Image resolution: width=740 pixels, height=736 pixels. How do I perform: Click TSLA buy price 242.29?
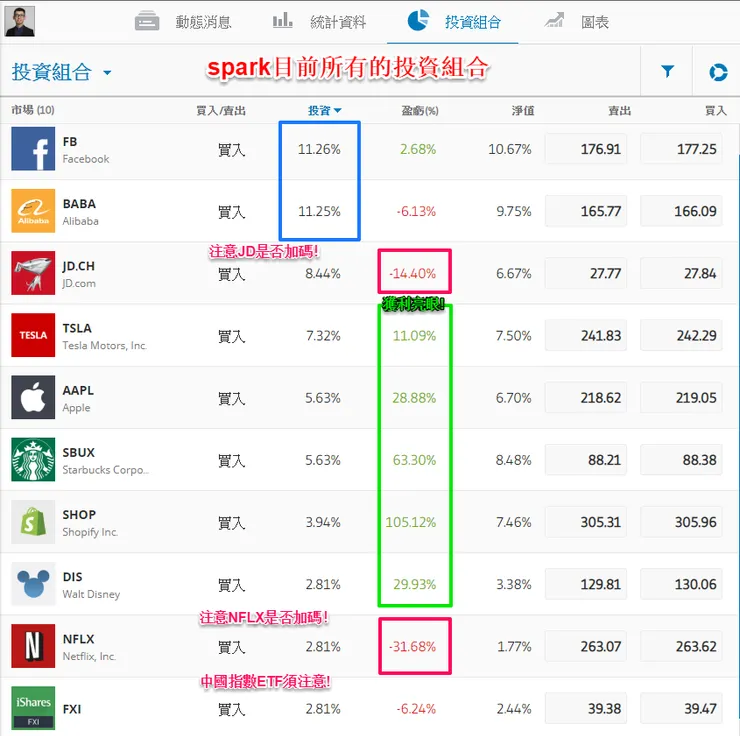[x=681, y=335]
